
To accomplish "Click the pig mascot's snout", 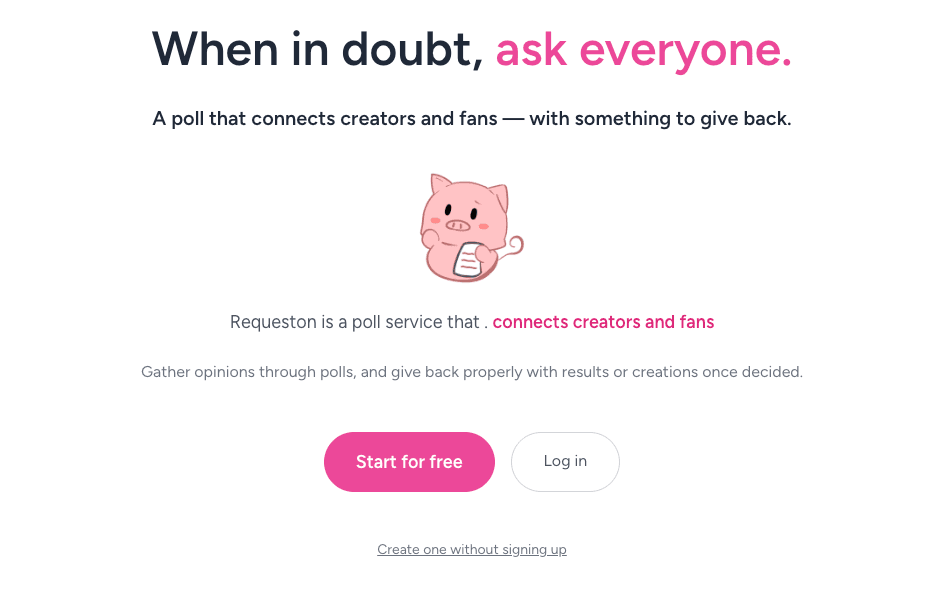I will point(457,226).
